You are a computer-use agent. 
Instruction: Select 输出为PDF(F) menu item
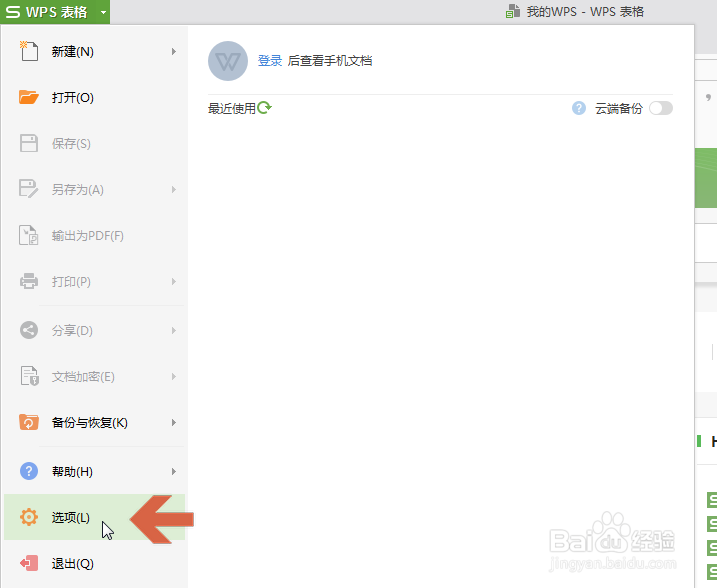(x=95, y=235)
